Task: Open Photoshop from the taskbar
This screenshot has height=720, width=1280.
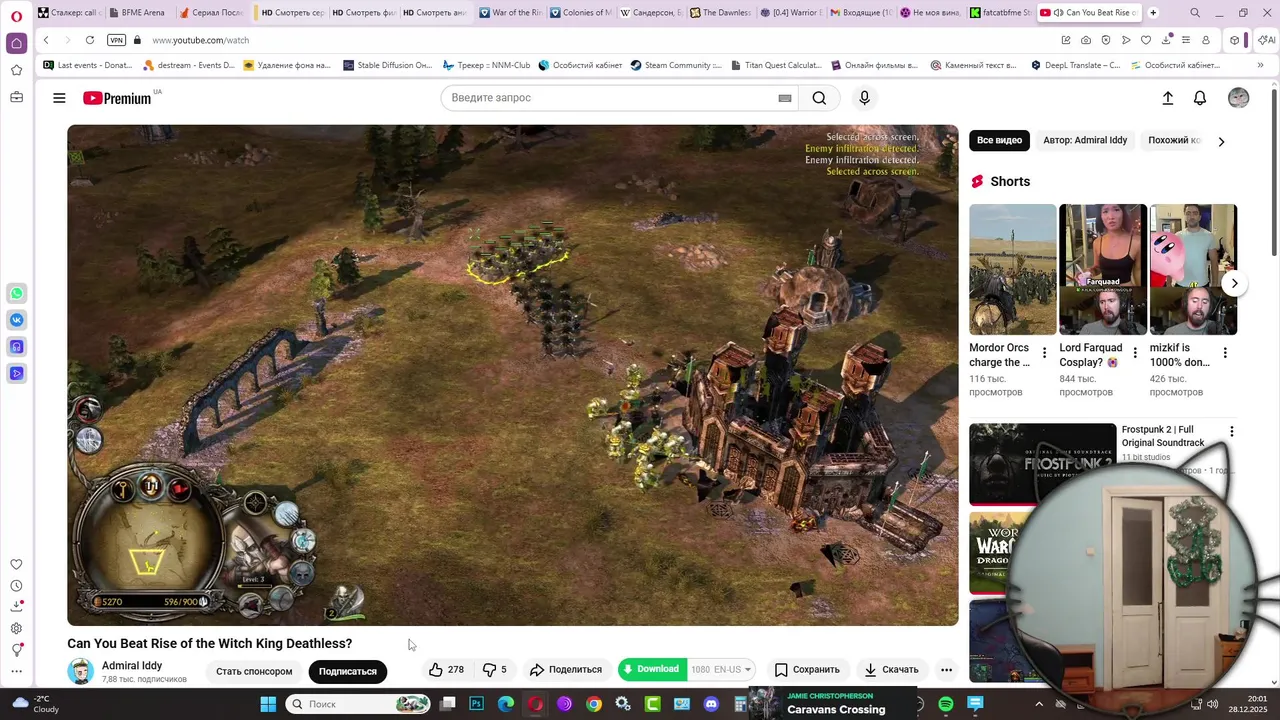Action: tap(476, 704)
